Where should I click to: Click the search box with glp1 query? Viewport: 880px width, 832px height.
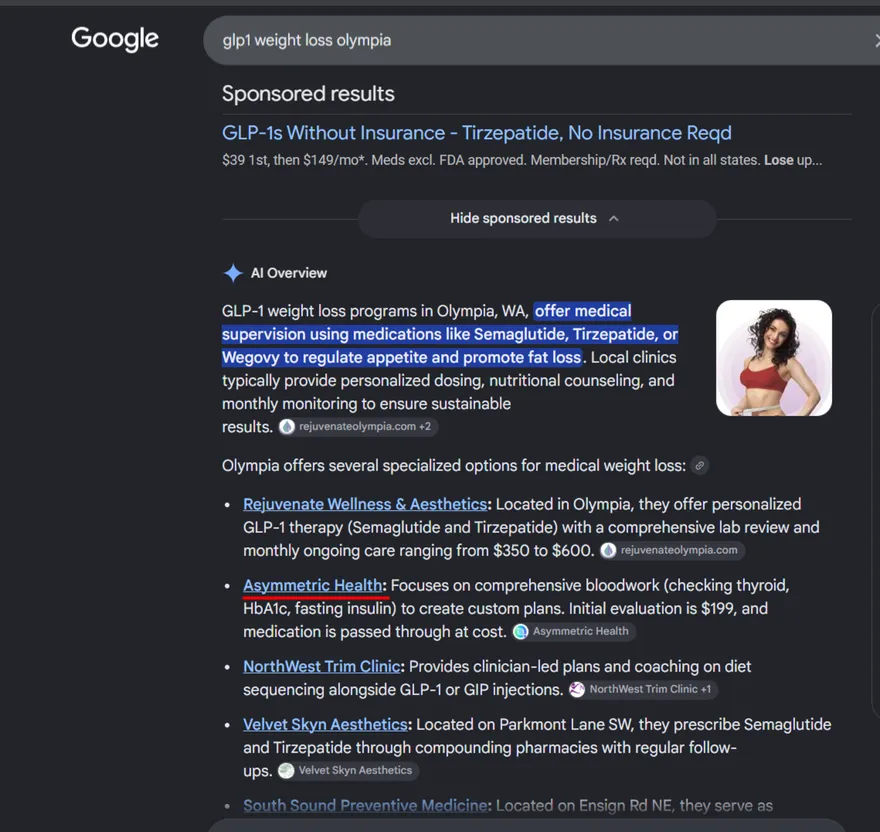click(541, 40)
